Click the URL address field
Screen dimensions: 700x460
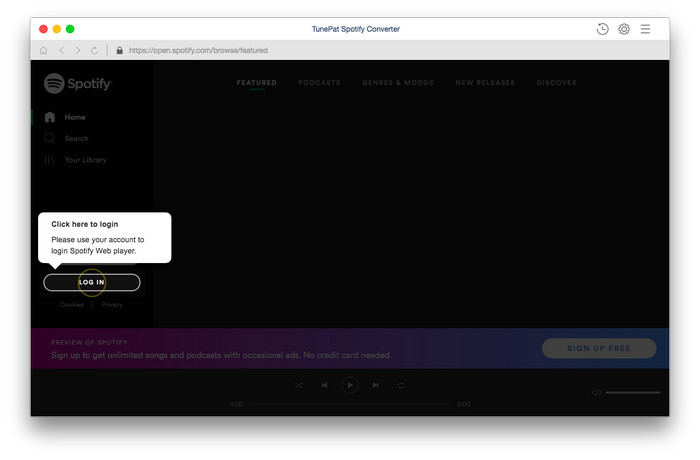(198, 50)
